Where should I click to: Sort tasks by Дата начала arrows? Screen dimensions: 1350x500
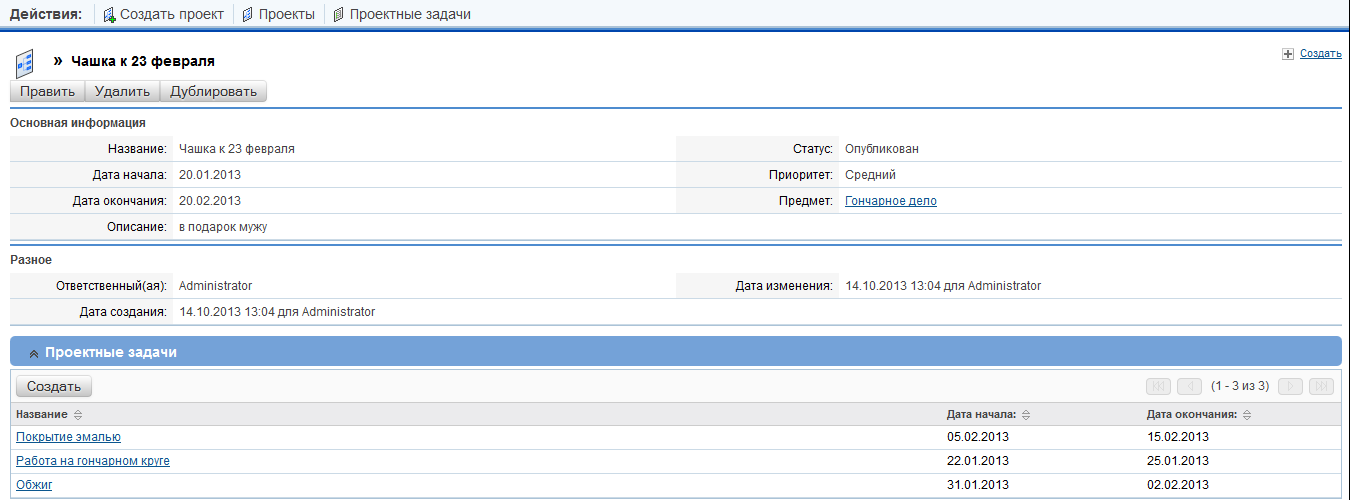(1026, 415)
